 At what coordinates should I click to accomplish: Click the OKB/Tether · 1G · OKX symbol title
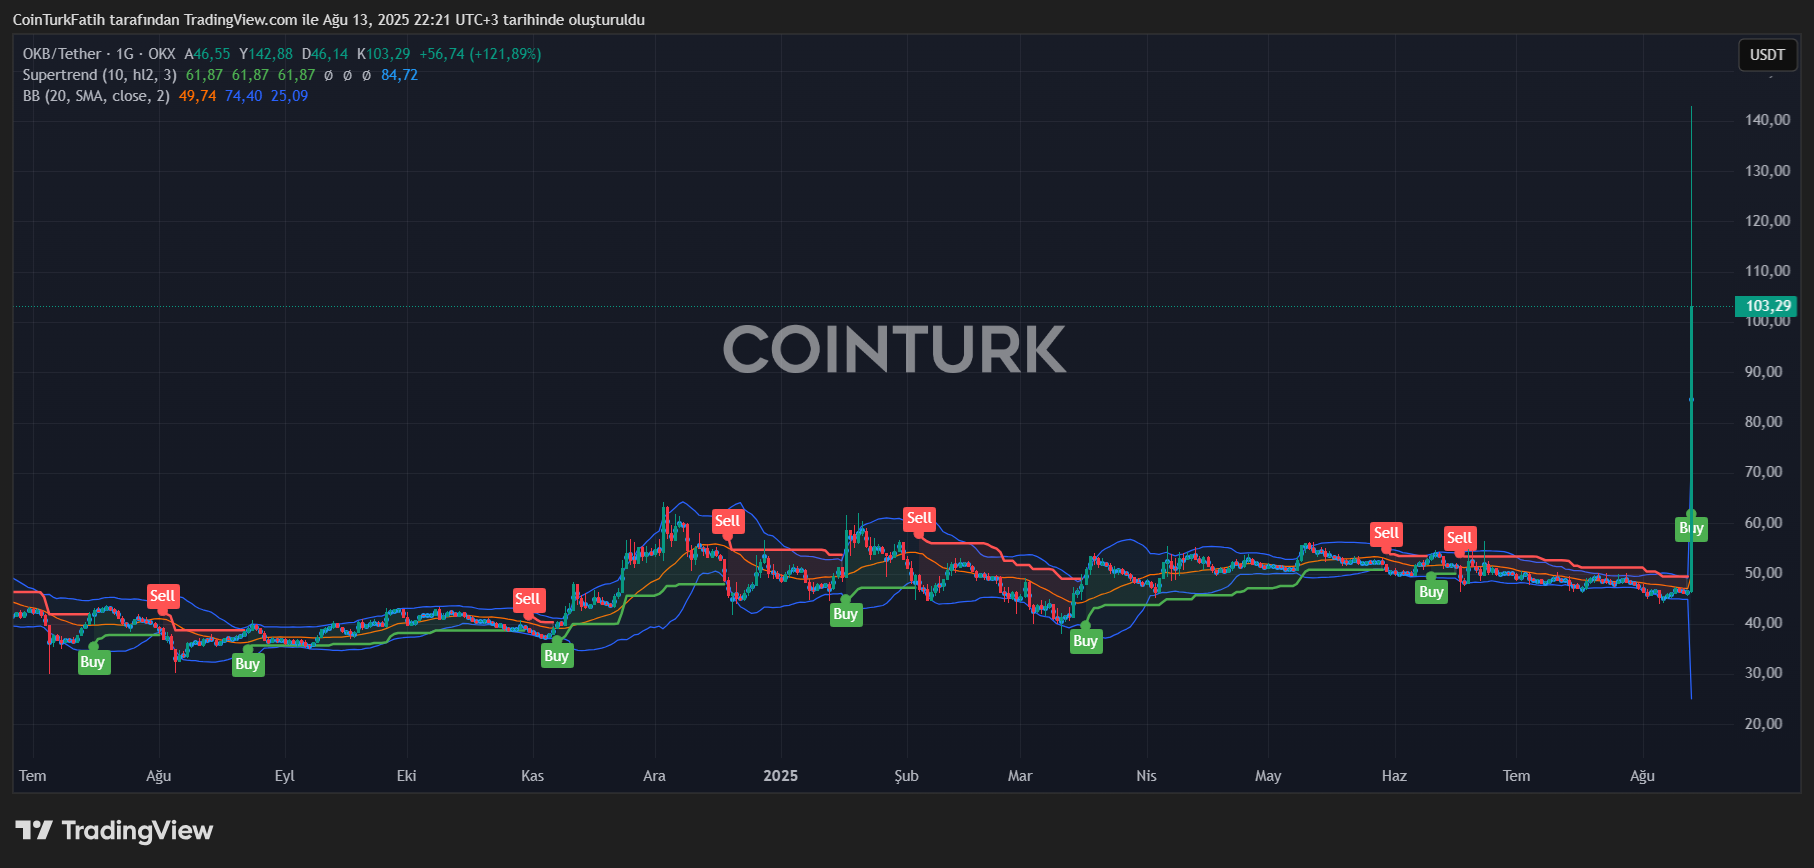(99, 54)
